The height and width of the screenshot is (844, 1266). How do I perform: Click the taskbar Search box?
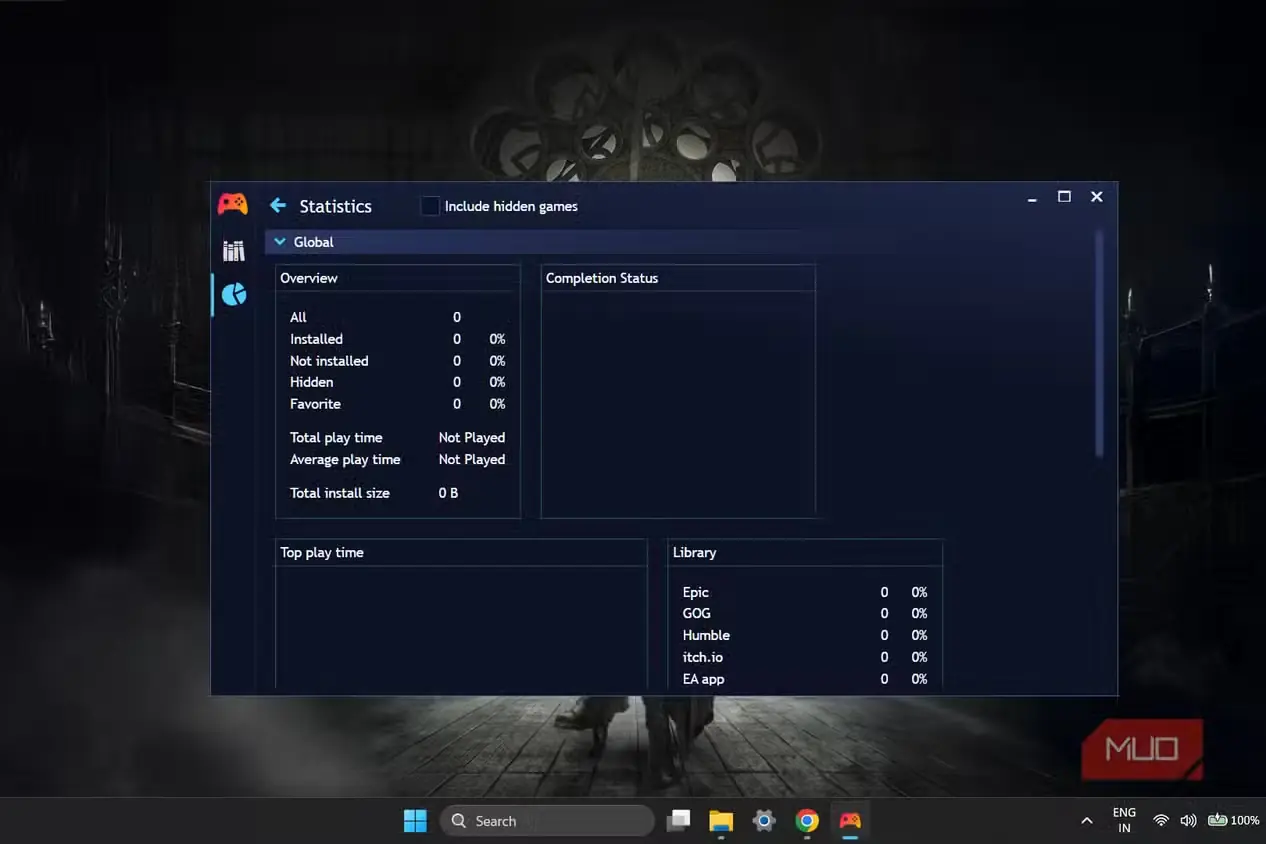point(547,821)
